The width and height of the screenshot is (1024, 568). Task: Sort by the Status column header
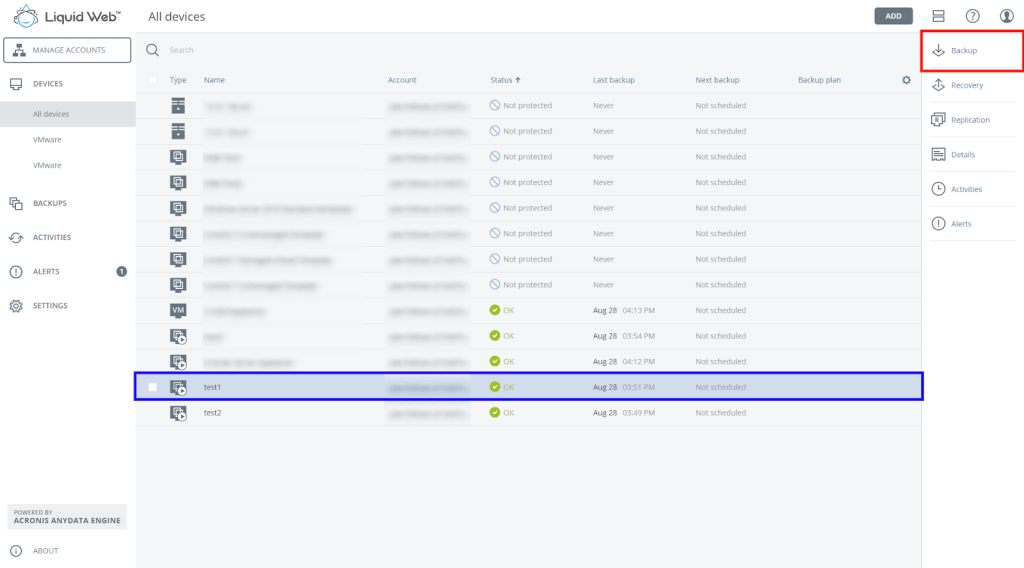[x=505, y=80]
